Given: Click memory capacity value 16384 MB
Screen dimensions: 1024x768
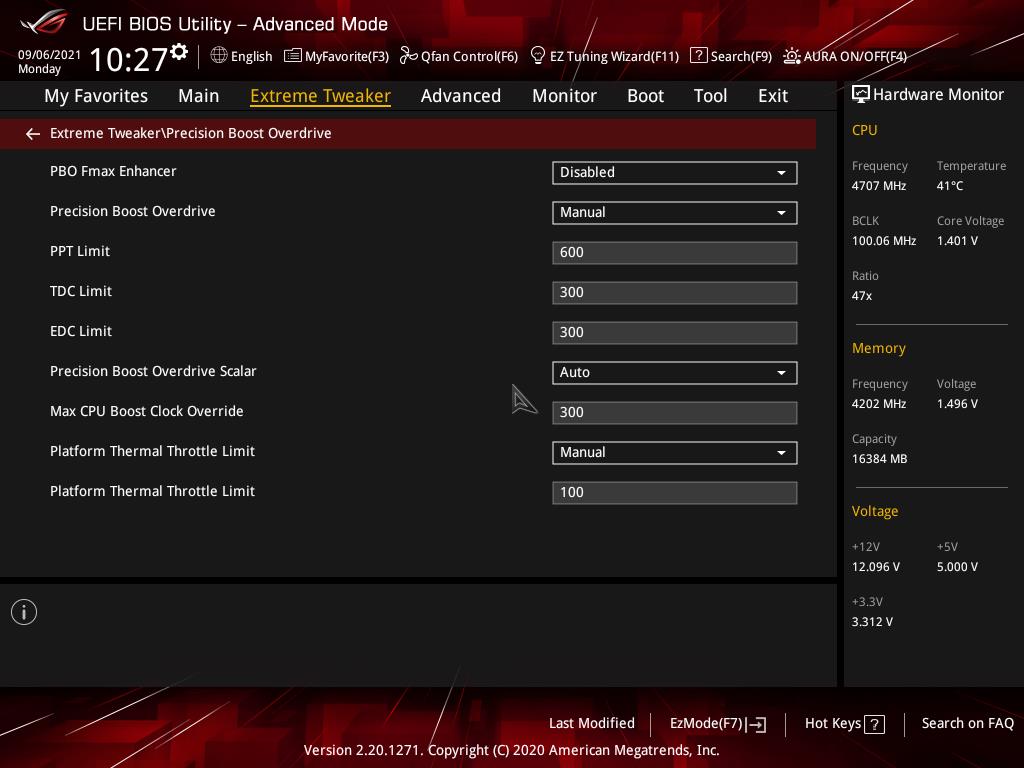Looking at the screenshot, I should coord(879,459).
